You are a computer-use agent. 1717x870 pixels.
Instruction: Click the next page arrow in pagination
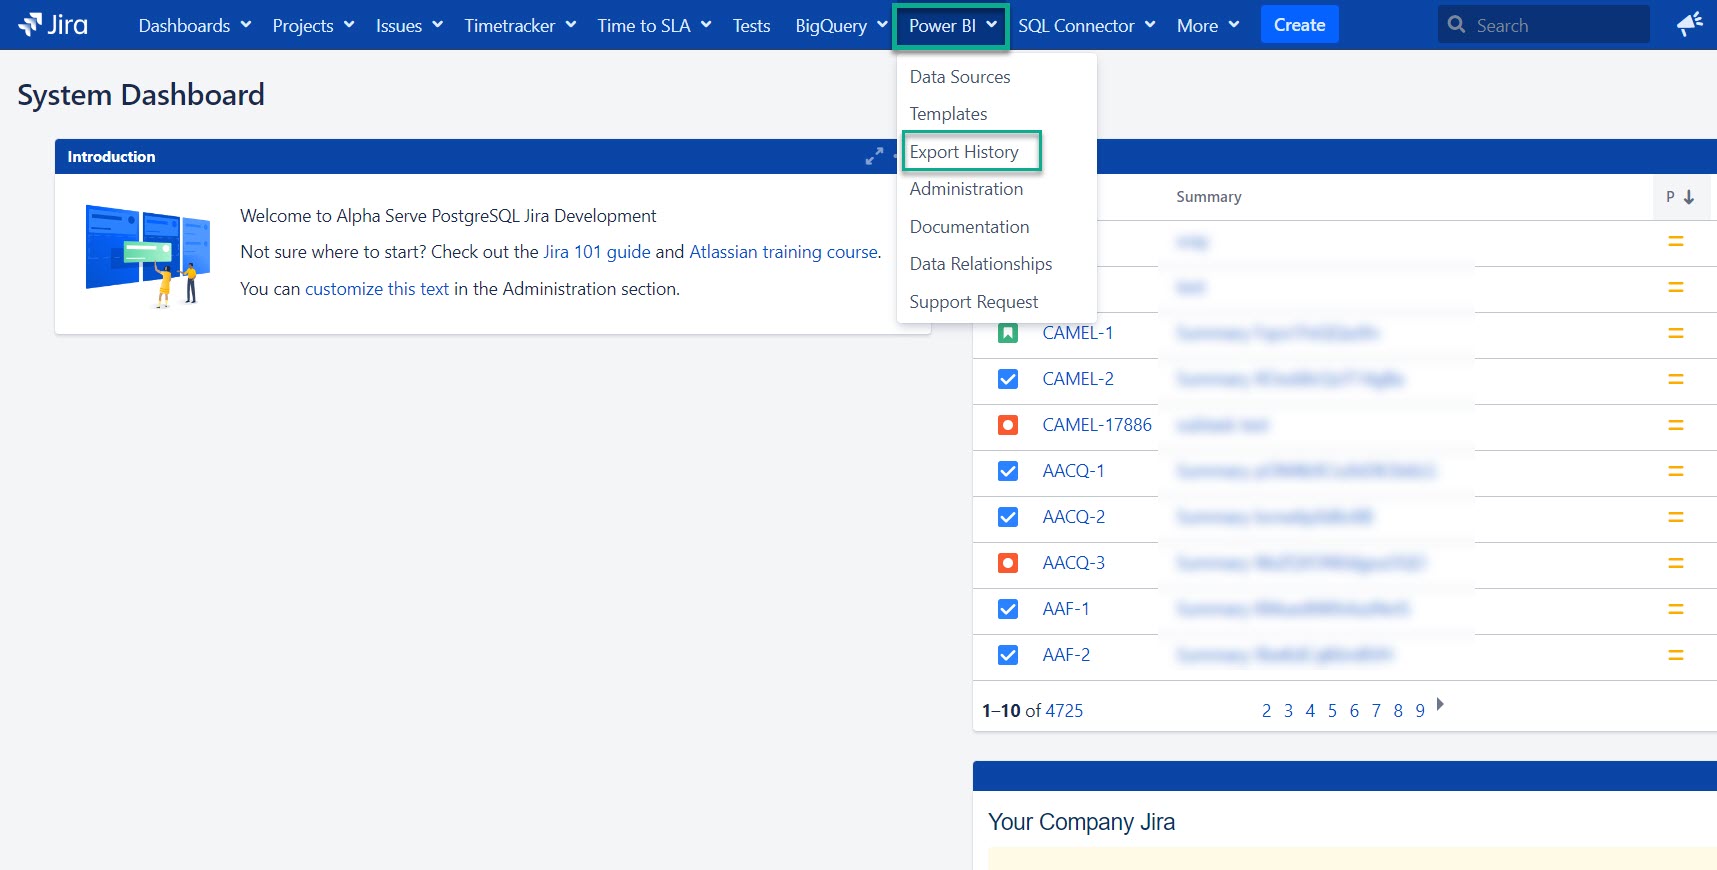(1440, 705)
